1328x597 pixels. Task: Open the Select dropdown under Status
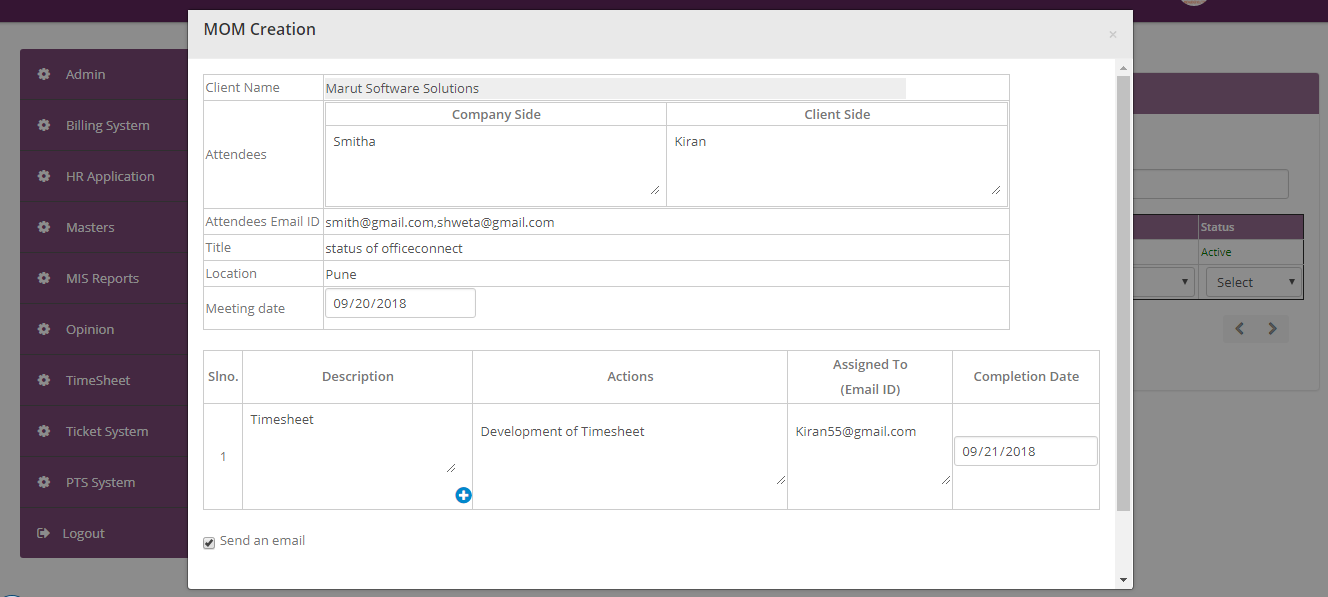pos(1253,282)
